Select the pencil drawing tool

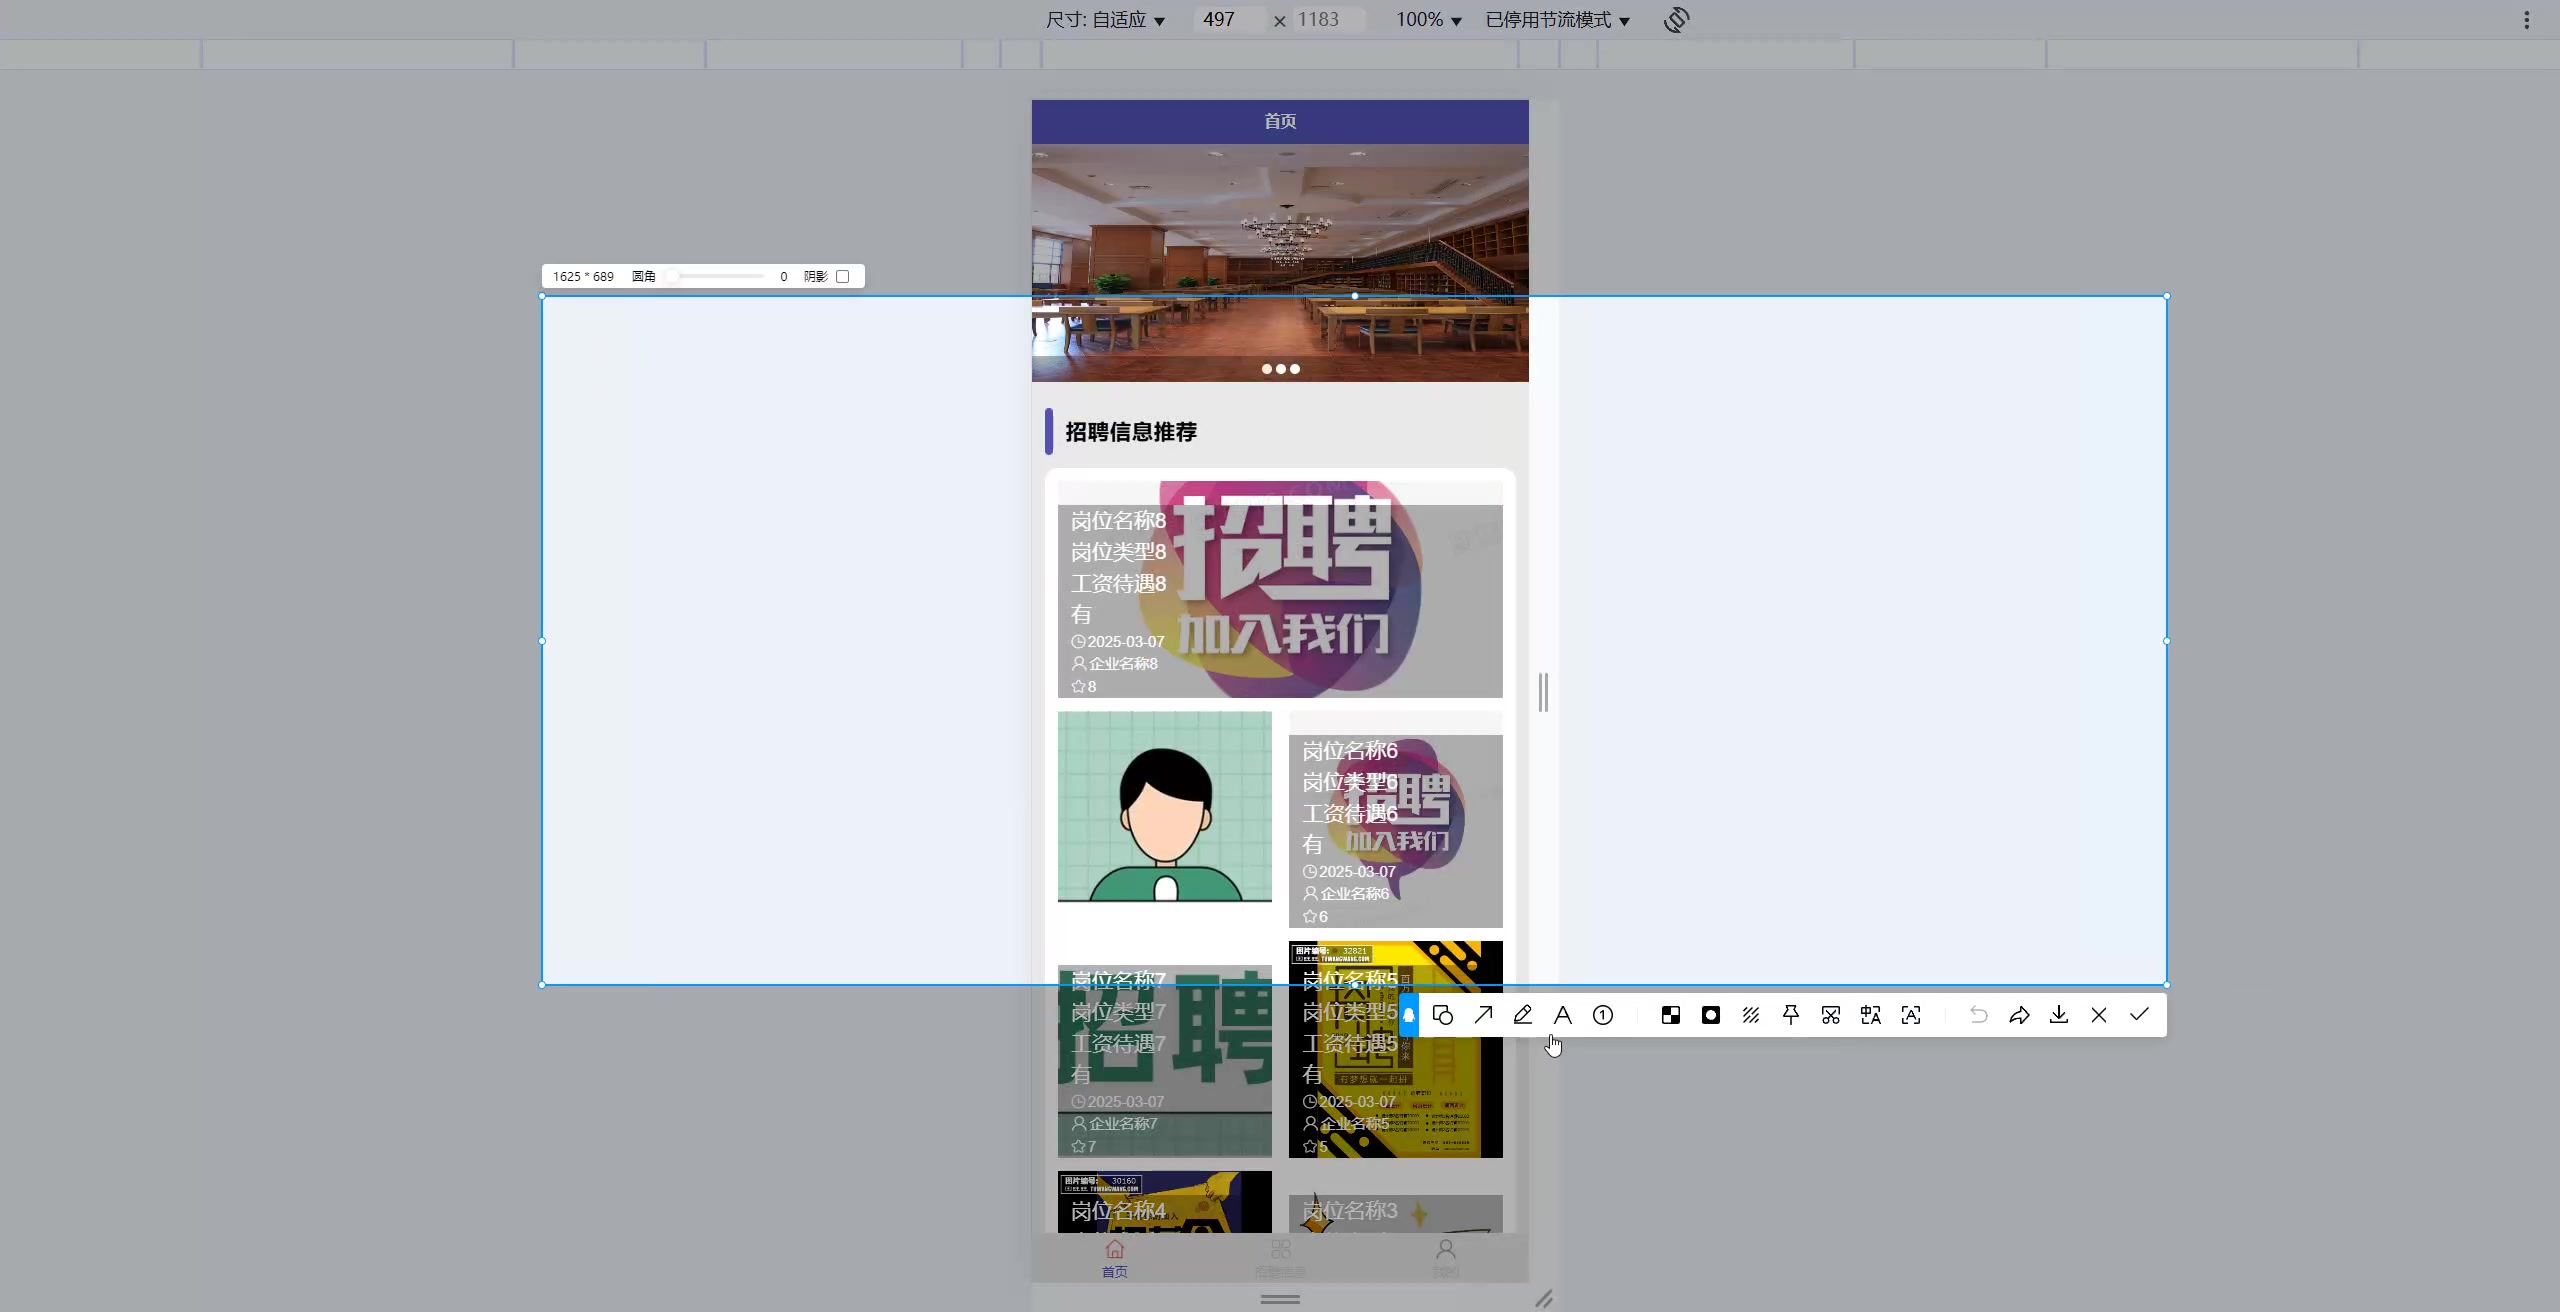[1523, 1015]
